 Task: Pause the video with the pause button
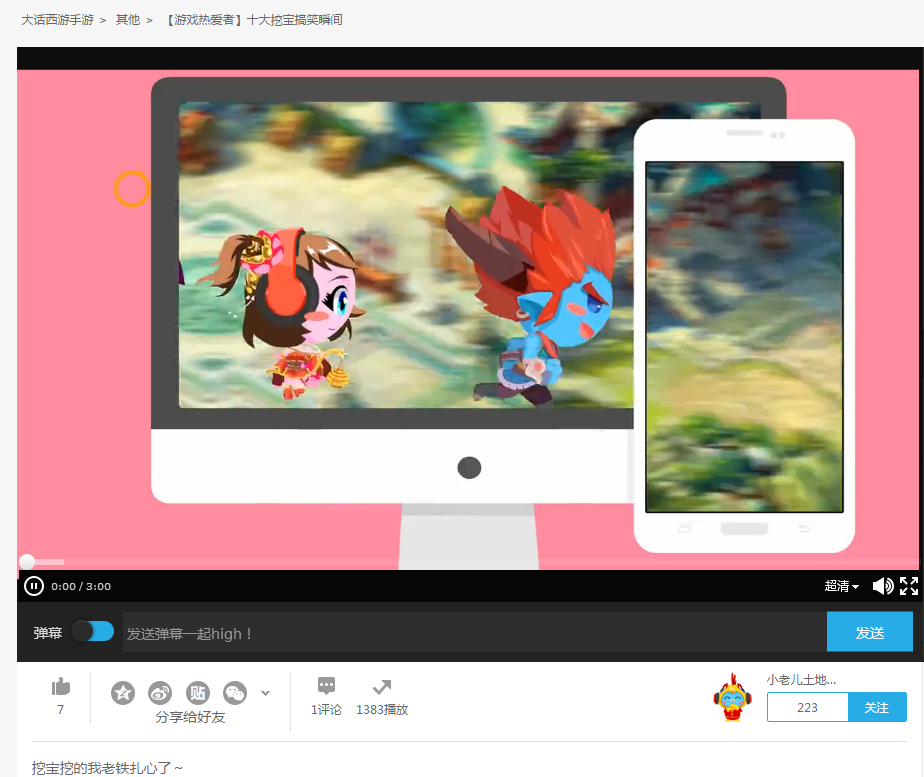(x=34, y=586)
